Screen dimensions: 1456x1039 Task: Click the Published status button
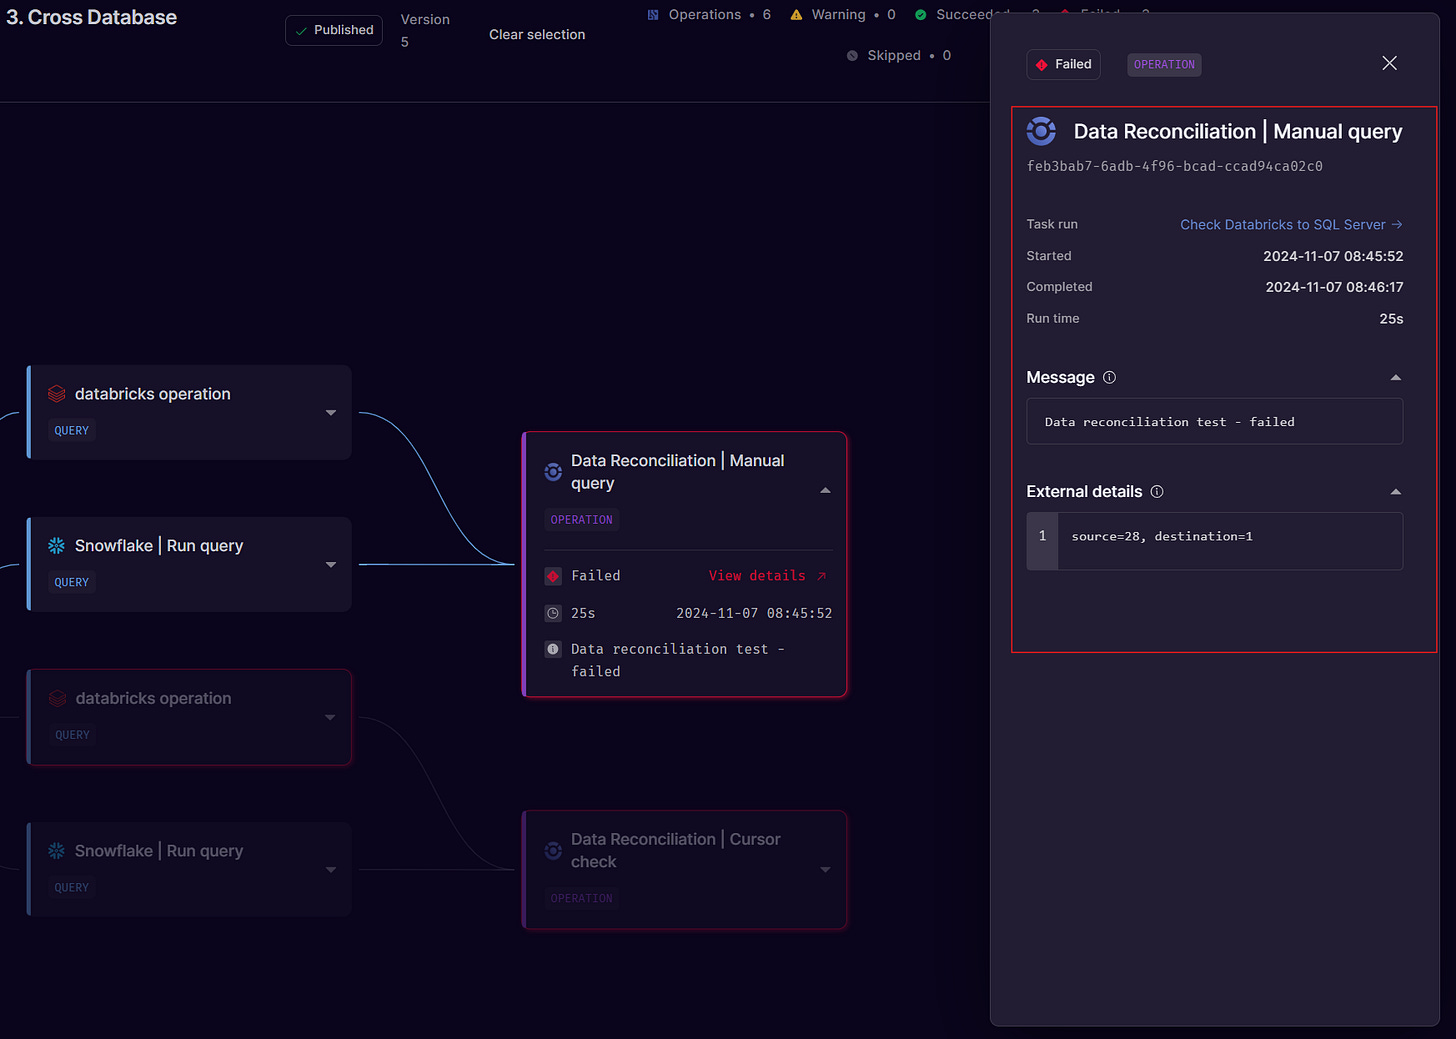coord(334,30)
